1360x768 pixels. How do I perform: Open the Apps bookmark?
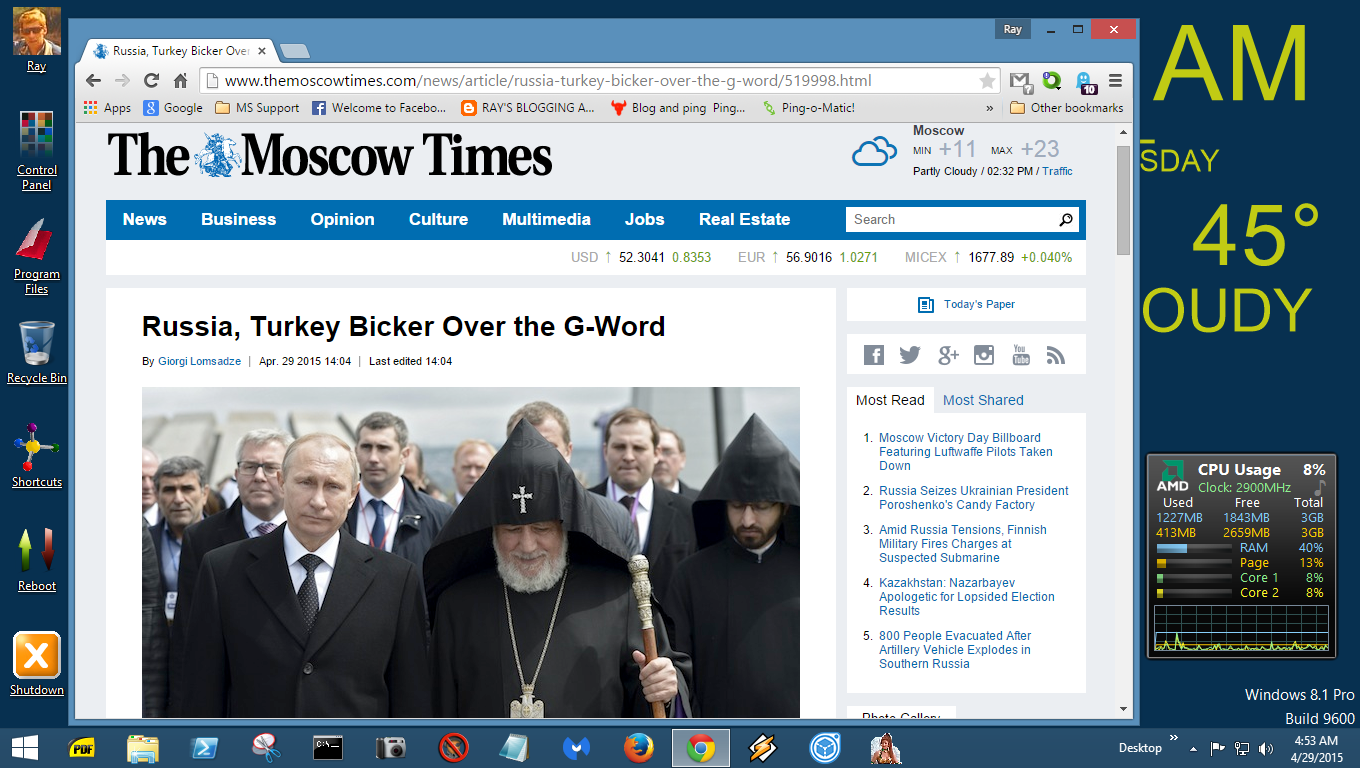point(107,108)
